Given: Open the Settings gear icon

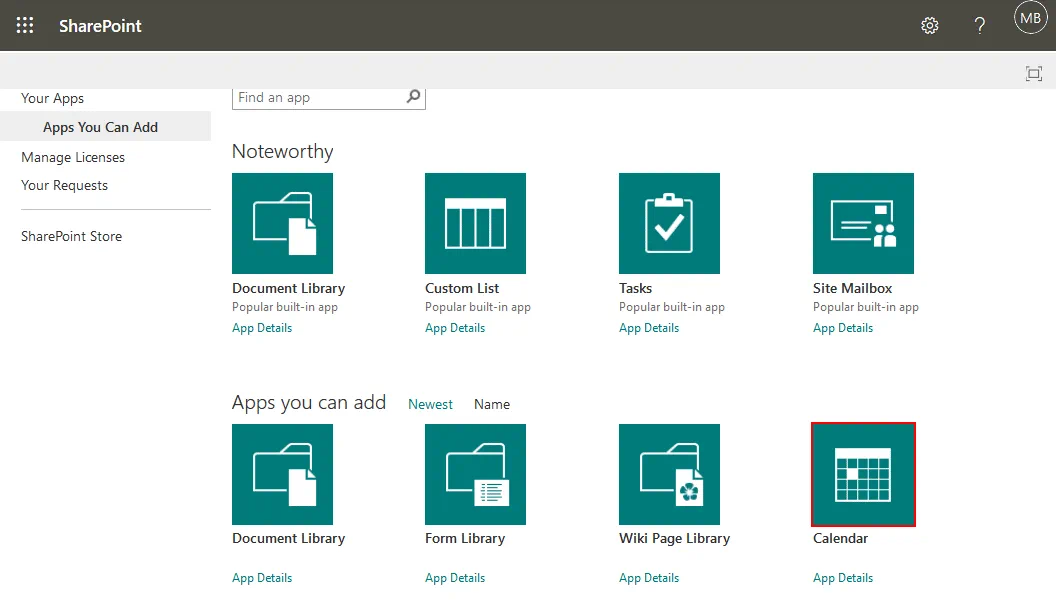Looking at the screenshot, I should [x=929, y=26].
